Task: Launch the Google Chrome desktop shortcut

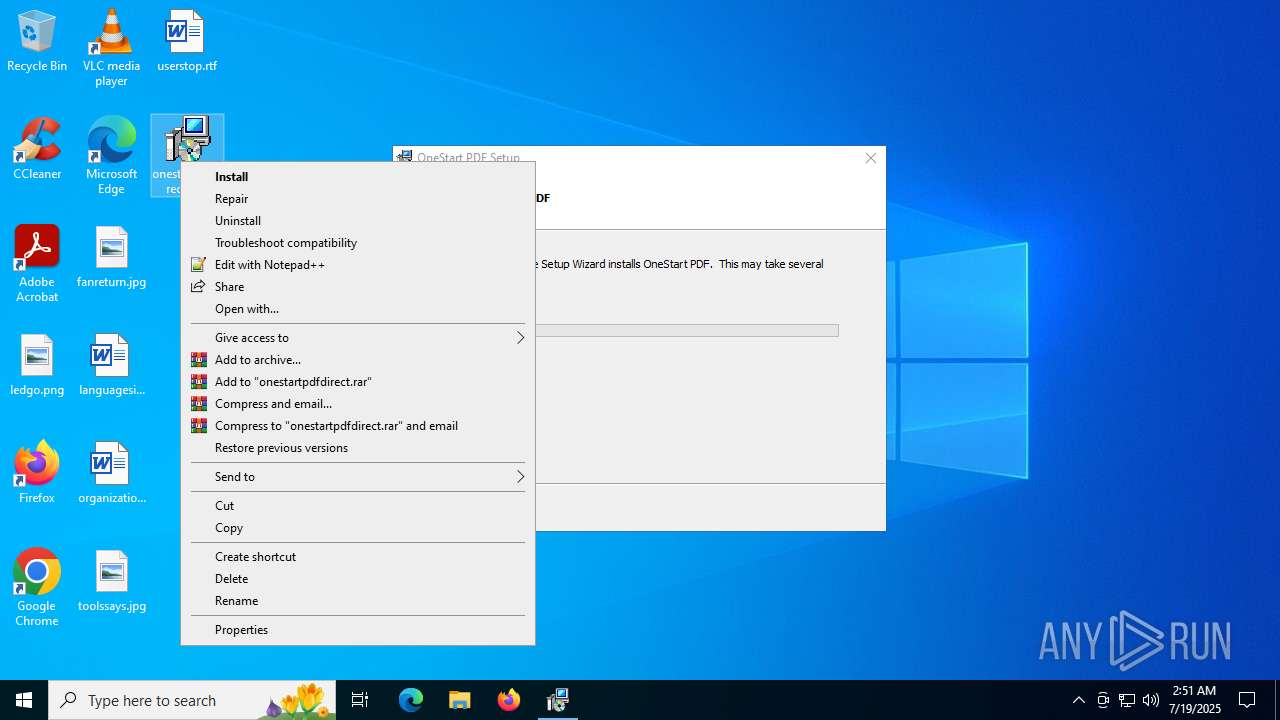Action: coord(37,588)
